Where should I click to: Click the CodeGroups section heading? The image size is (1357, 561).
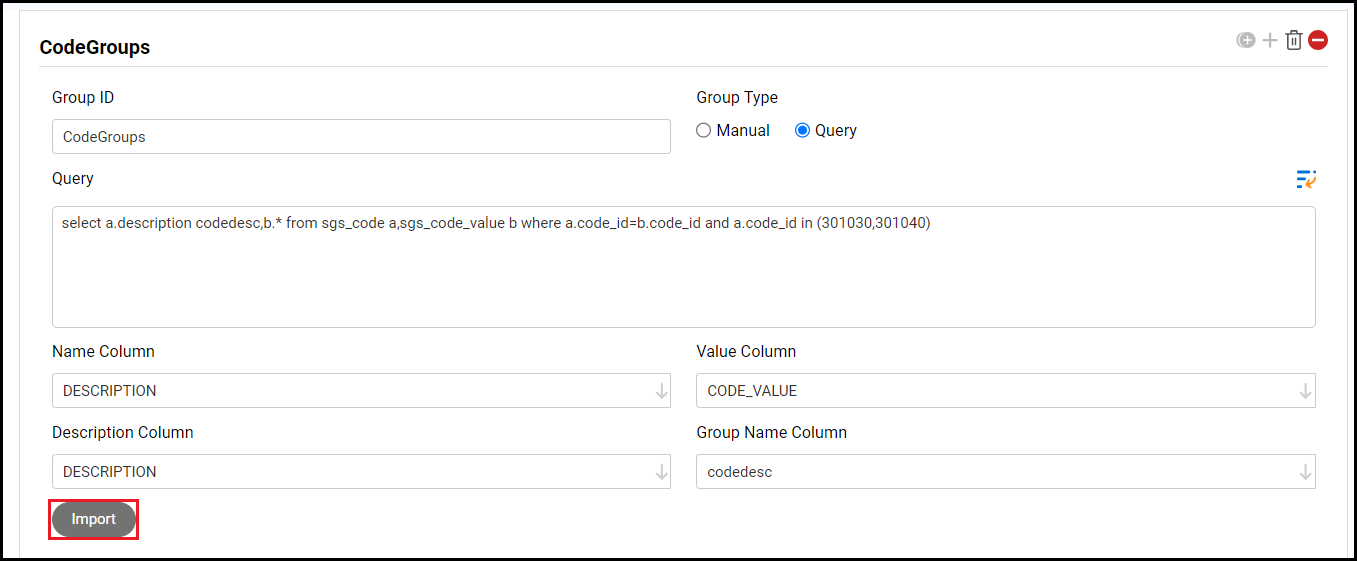tap(95, 47)
